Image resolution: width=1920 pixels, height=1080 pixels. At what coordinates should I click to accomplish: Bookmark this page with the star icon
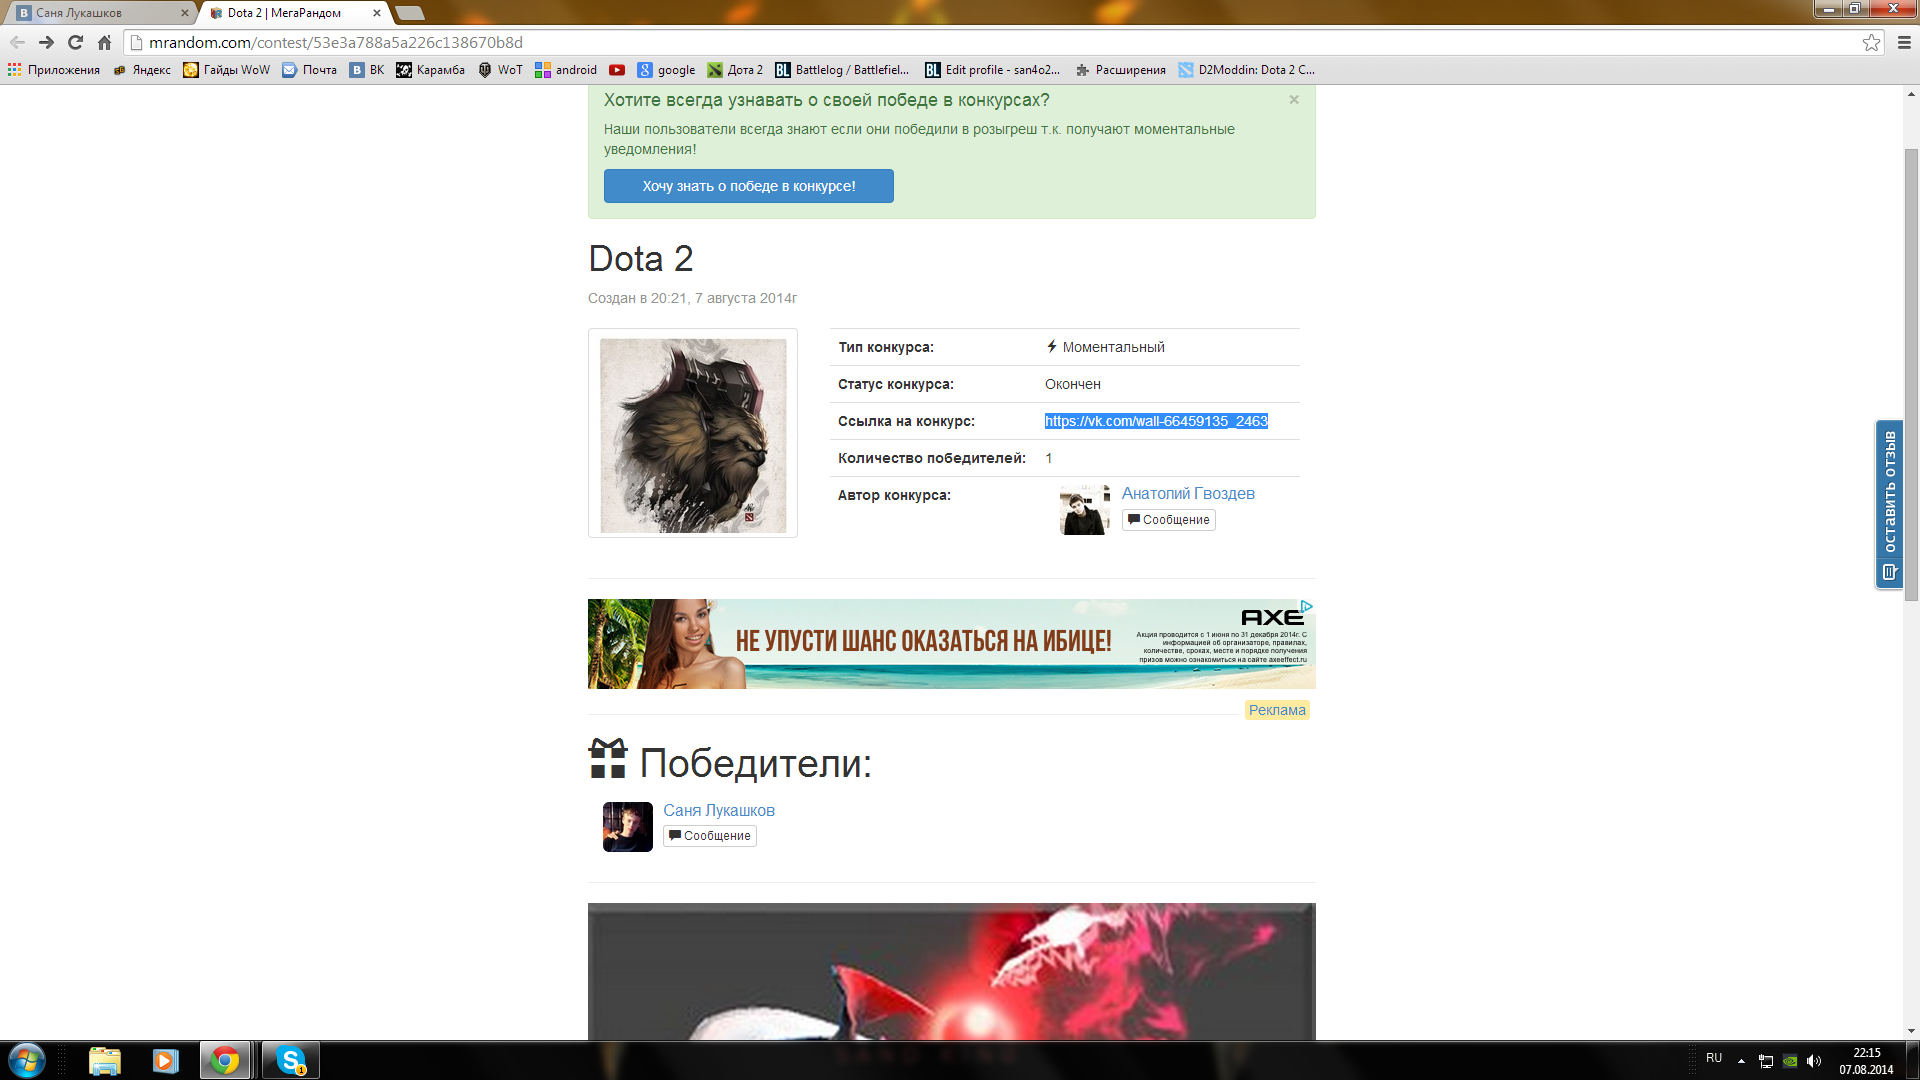pos(1871,42)
